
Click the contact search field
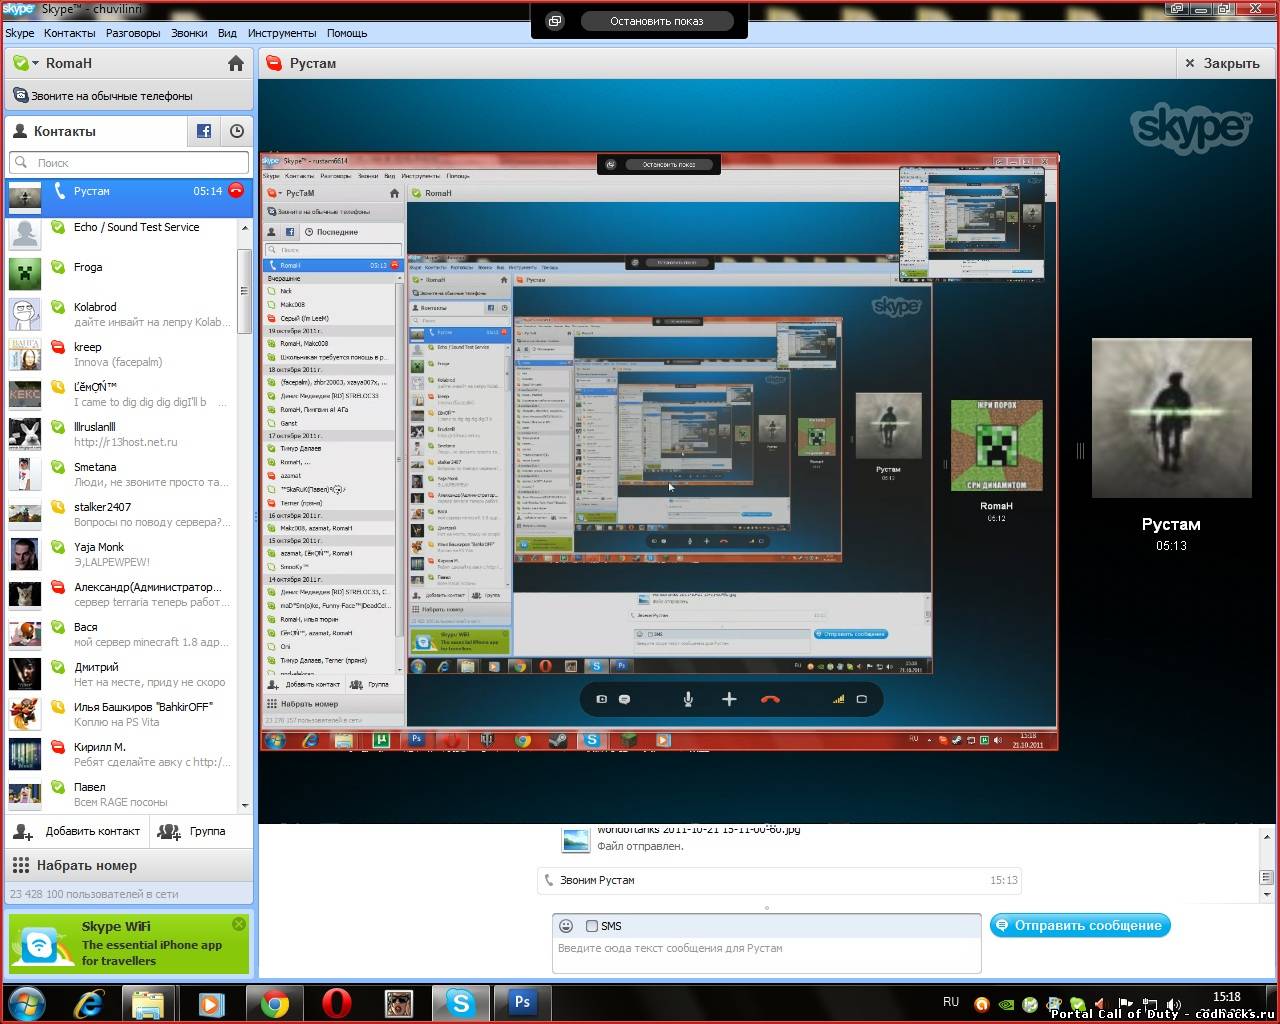pos(129,162)
